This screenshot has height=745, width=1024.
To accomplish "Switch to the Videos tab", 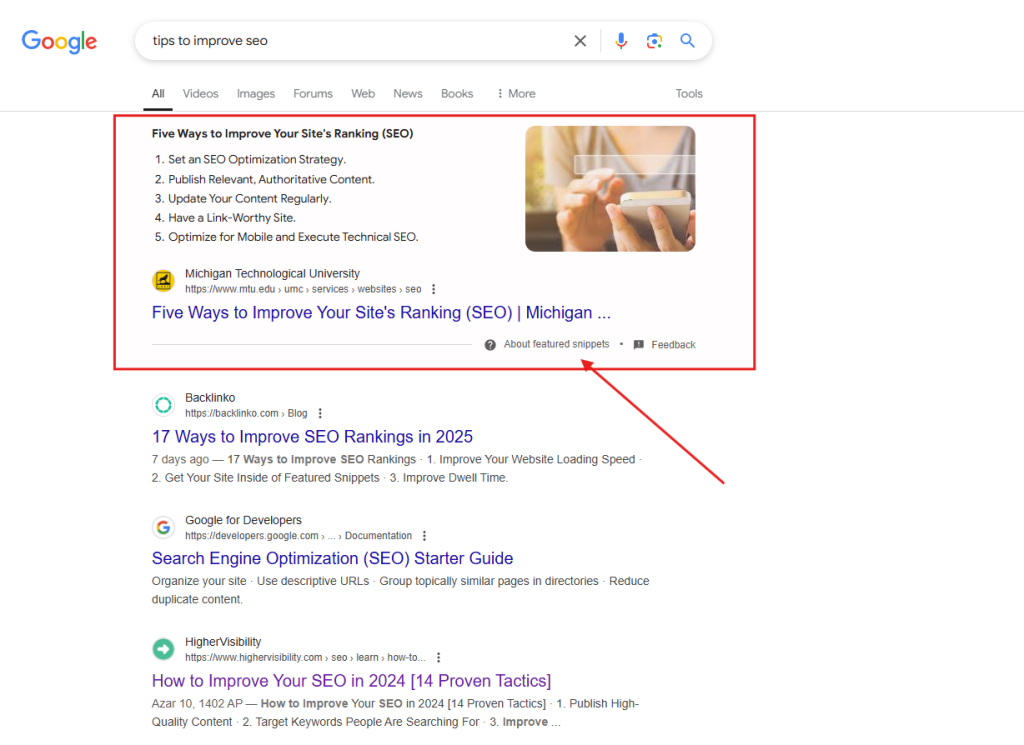I will (200, 93).
